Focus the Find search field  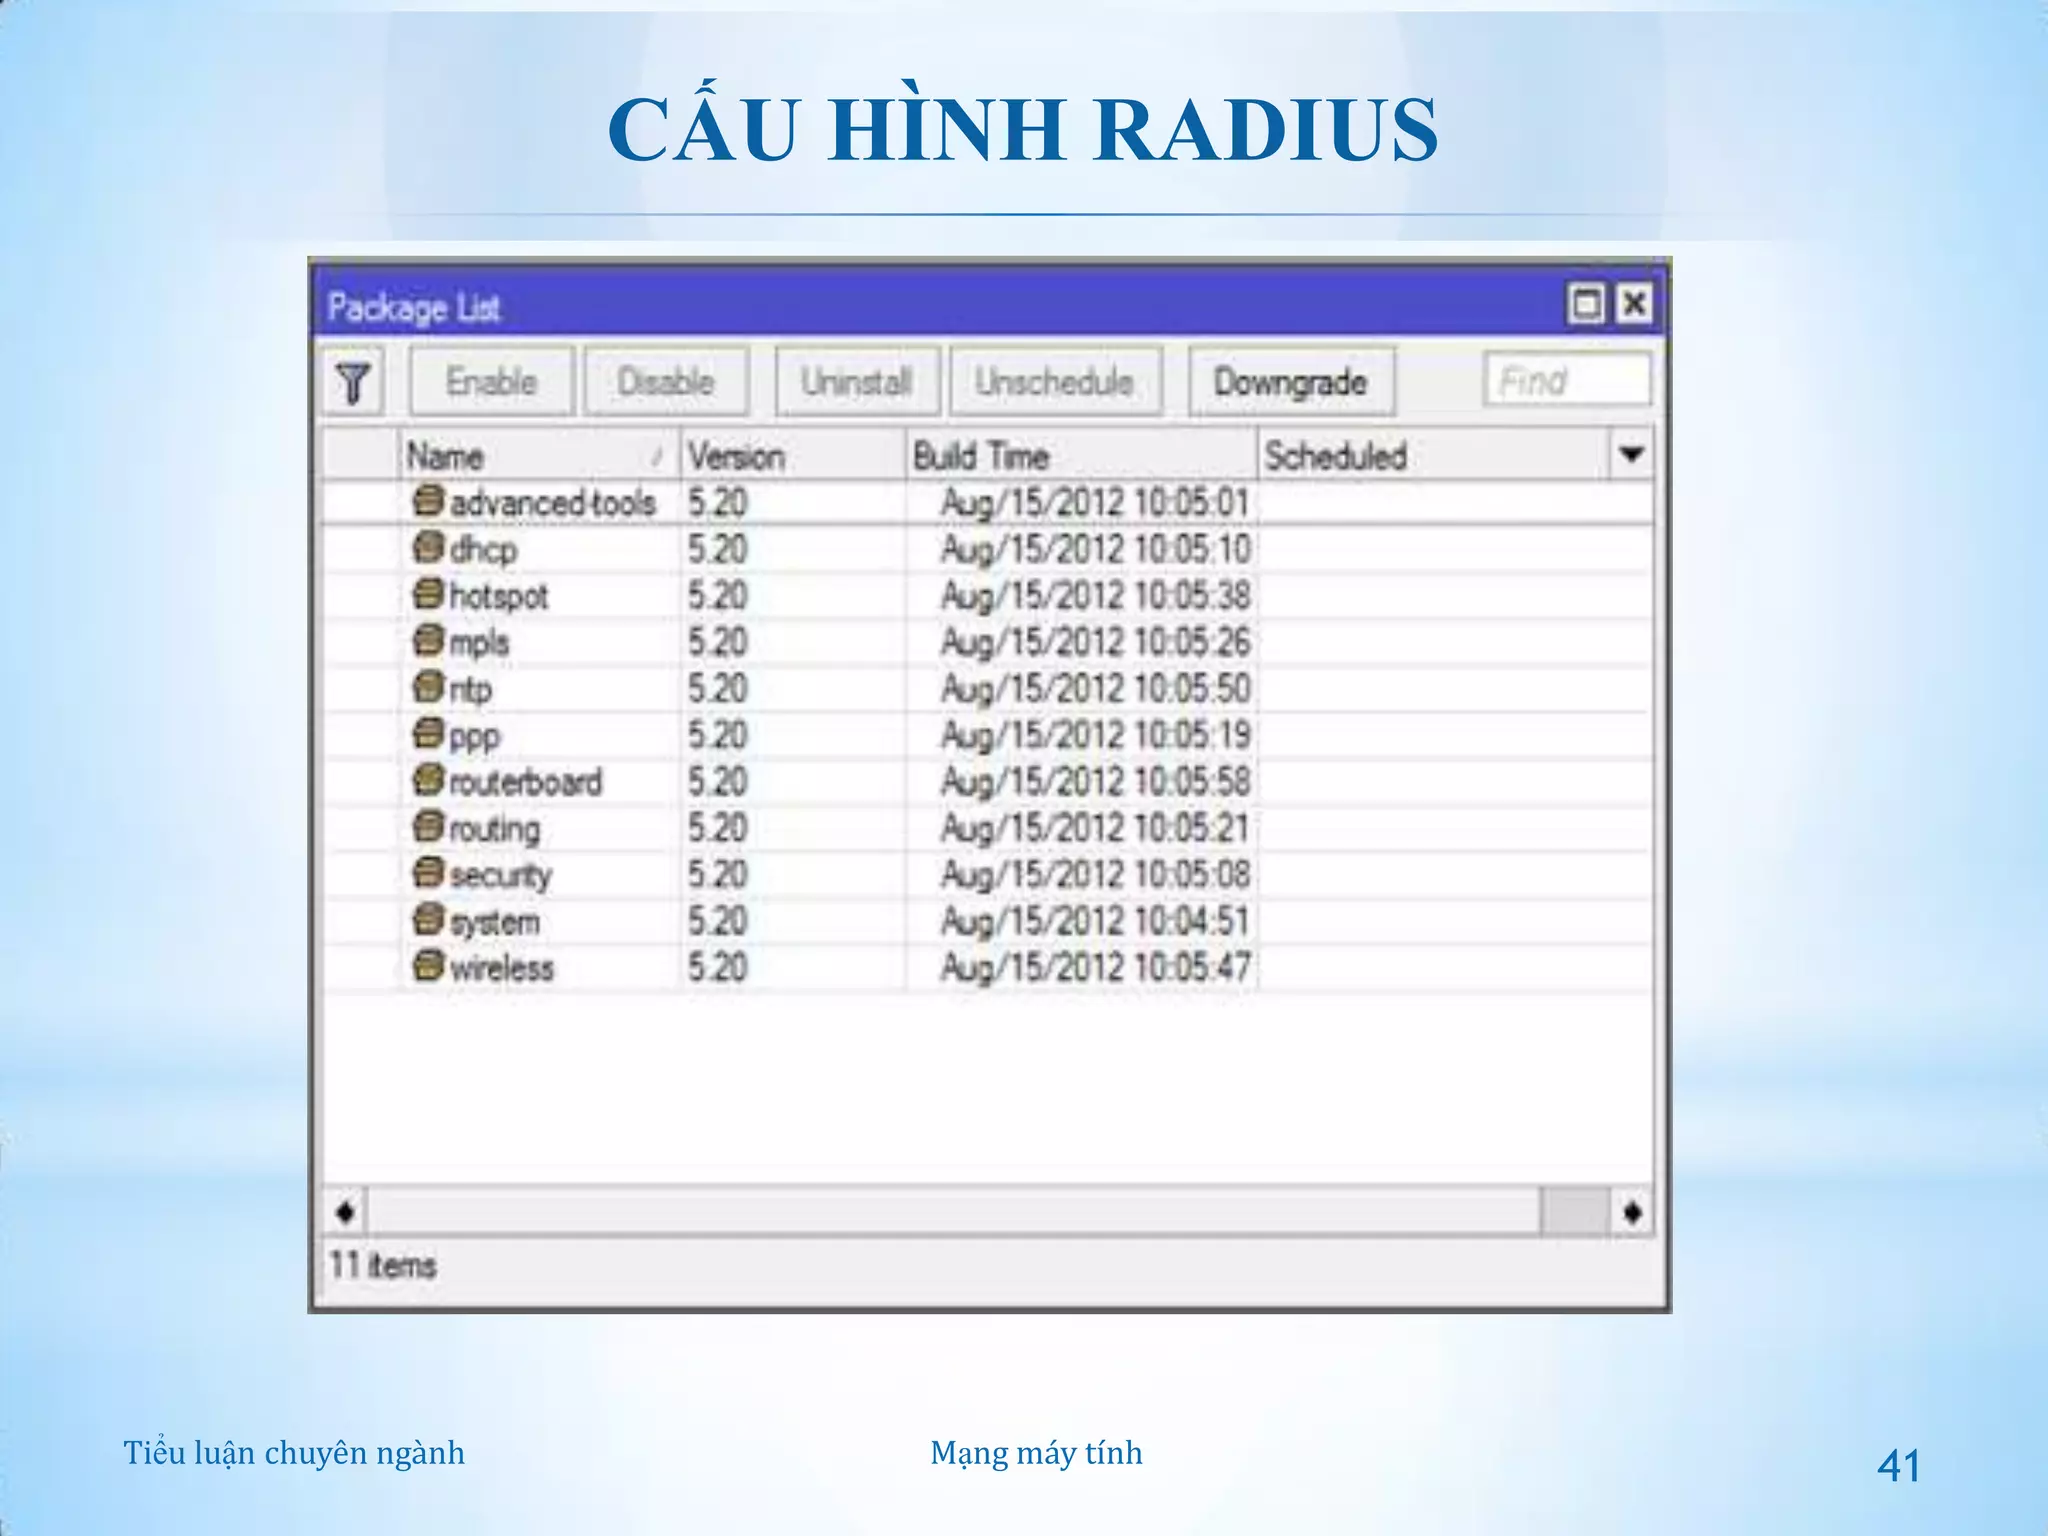(1567, 381)
